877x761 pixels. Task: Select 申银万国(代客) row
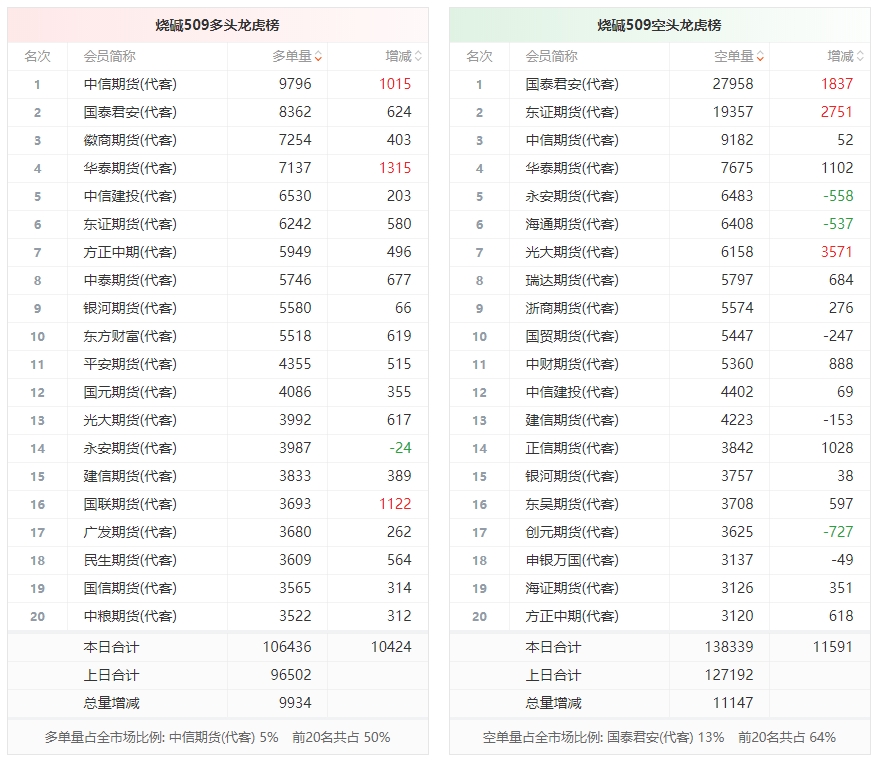(660, 560)
